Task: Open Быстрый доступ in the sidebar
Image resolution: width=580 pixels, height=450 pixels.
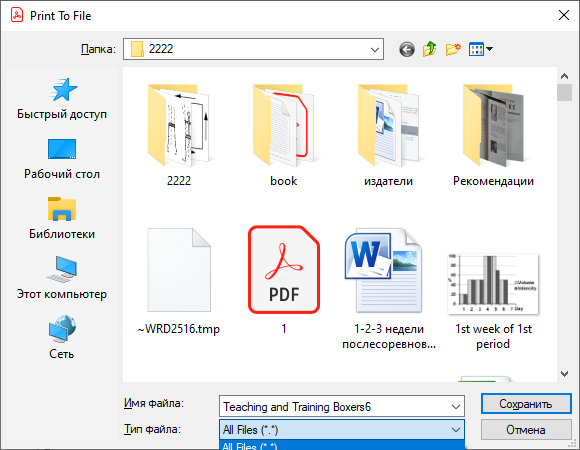Action: (x=62, y=99)
